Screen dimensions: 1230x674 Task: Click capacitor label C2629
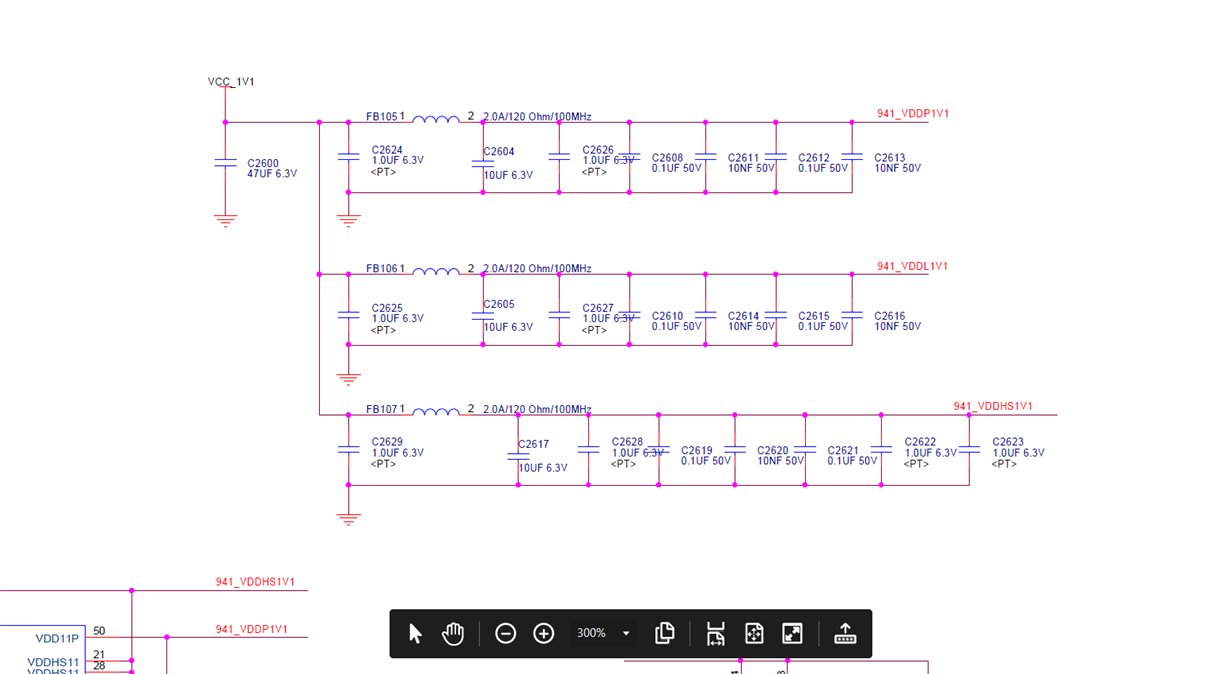387,442
